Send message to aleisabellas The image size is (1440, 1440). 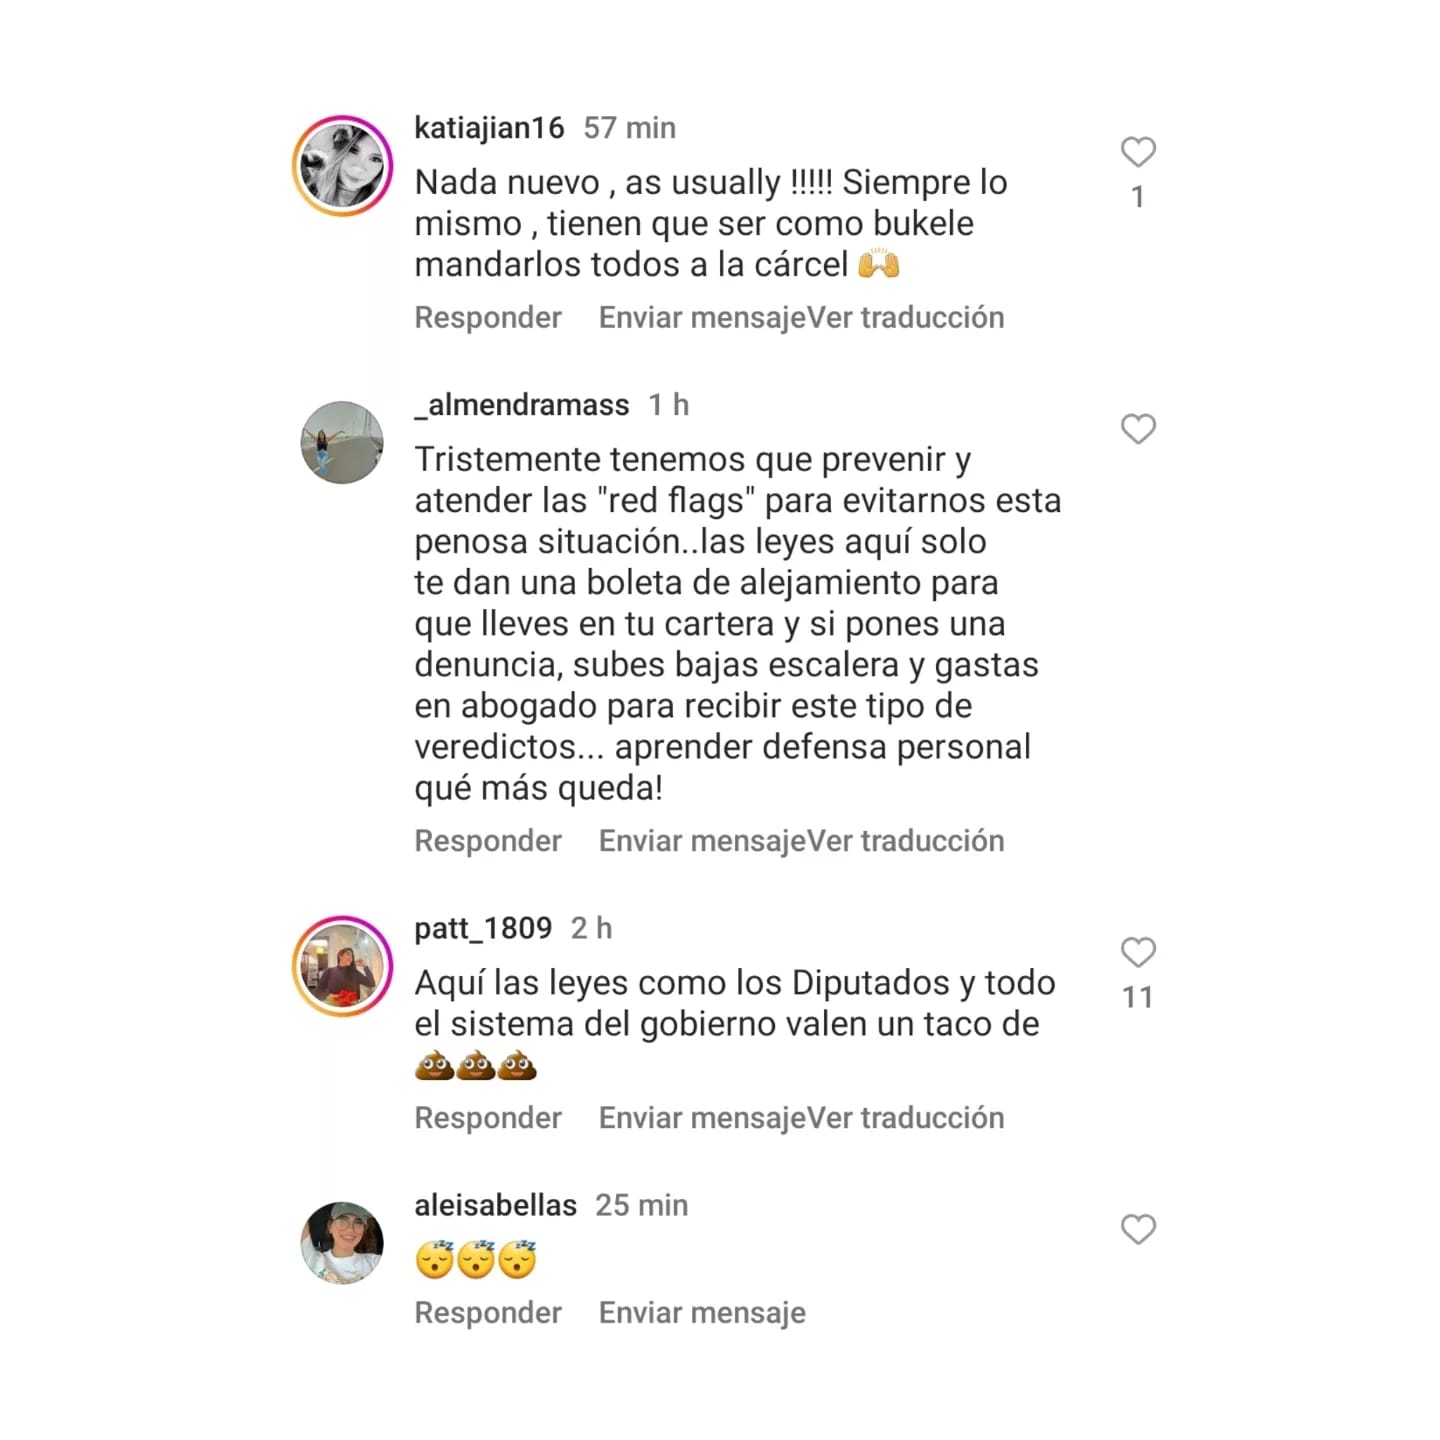[x=702, y=1313]
